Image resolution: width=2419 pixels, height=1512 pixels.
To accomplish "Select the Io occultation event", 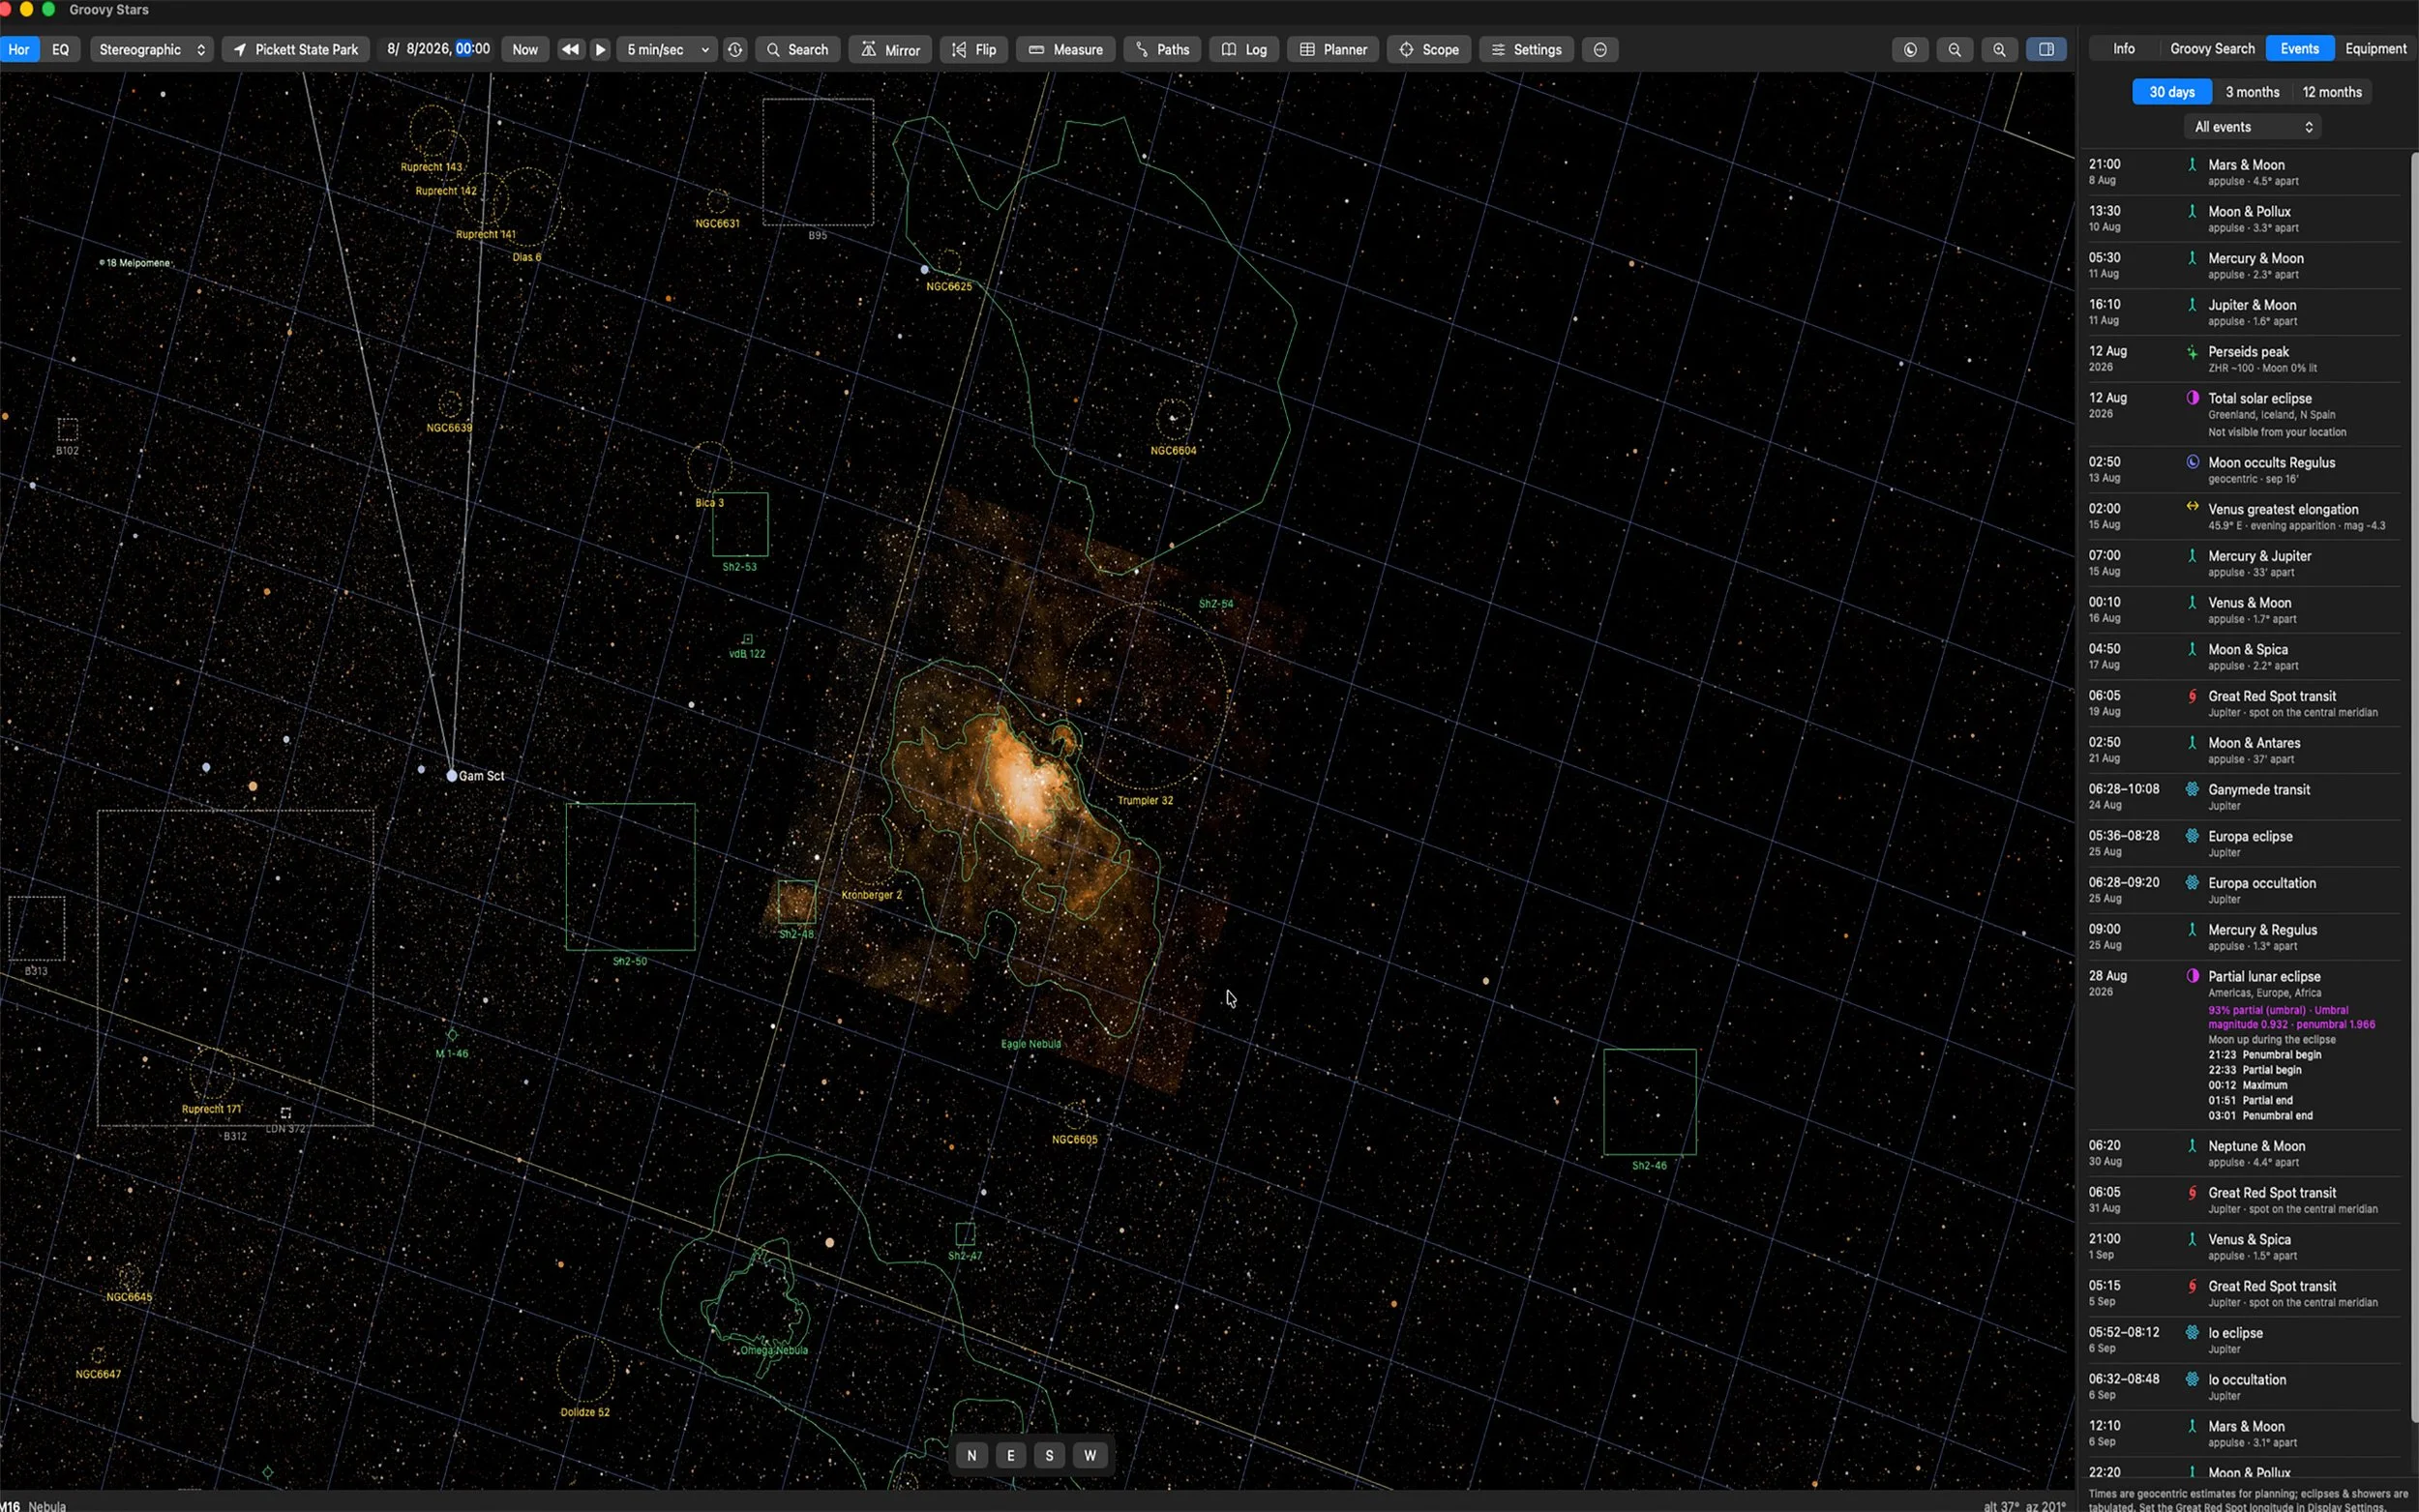I will coord(2243,1387).
